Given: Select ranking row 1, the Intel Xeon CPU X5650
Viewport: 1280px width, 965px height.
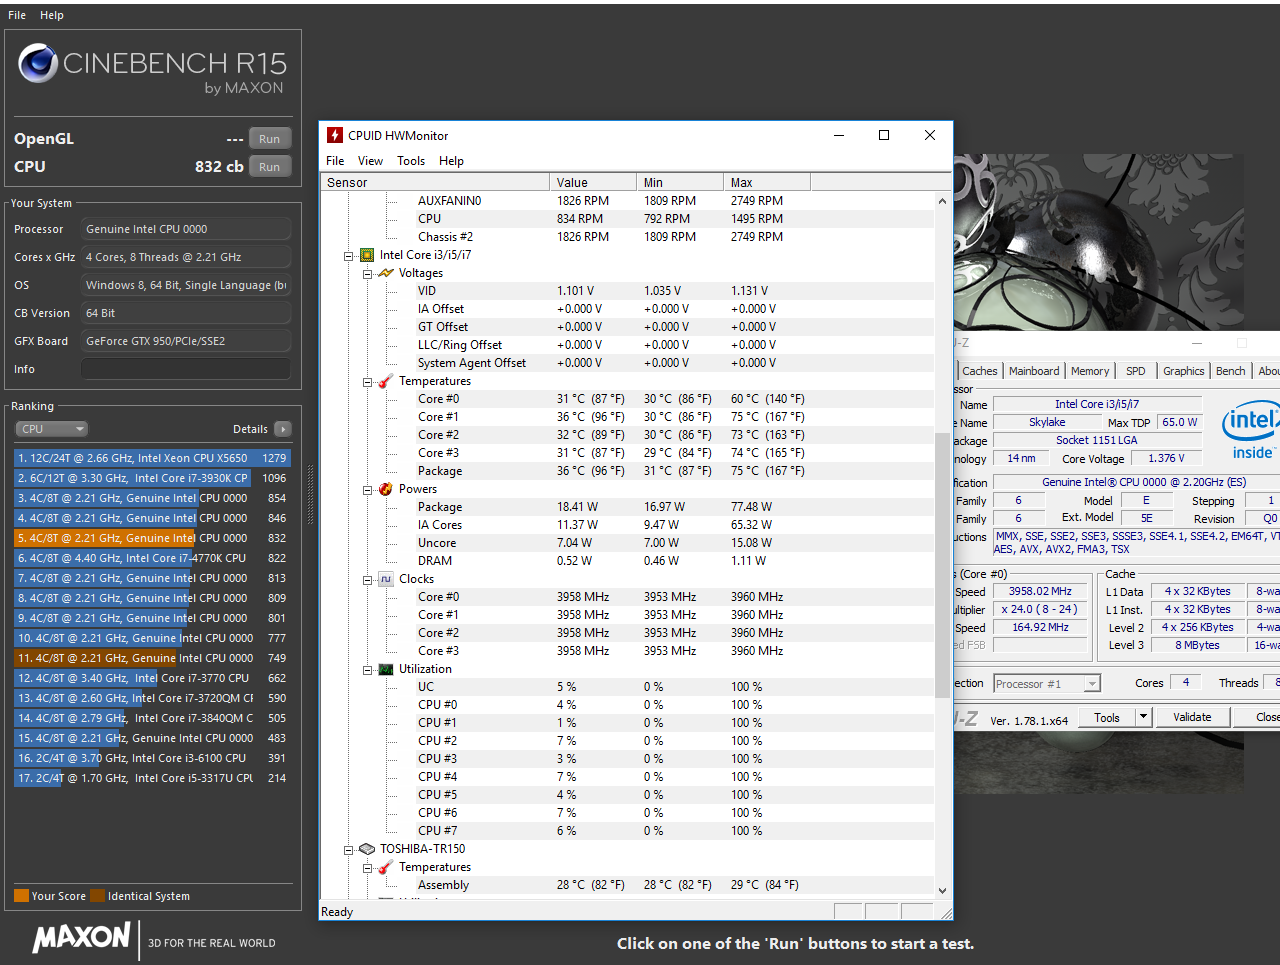Looking at the screenshot, I should 152,458.
